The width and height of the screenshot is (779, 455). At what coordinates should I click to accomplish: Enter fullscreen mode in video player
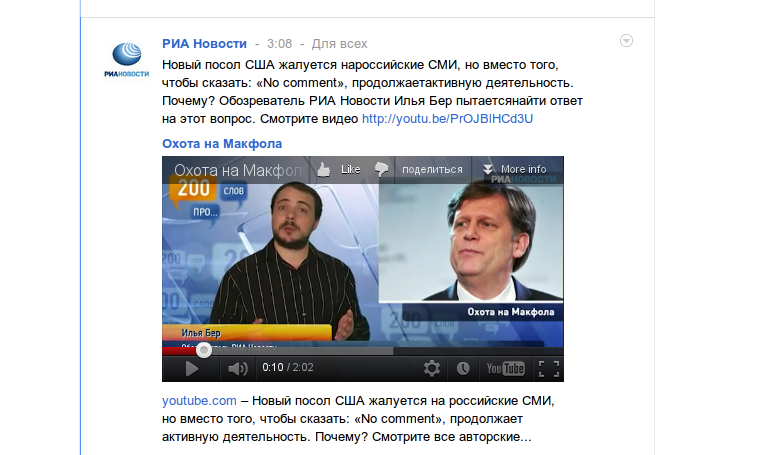[x=549, y=369]
